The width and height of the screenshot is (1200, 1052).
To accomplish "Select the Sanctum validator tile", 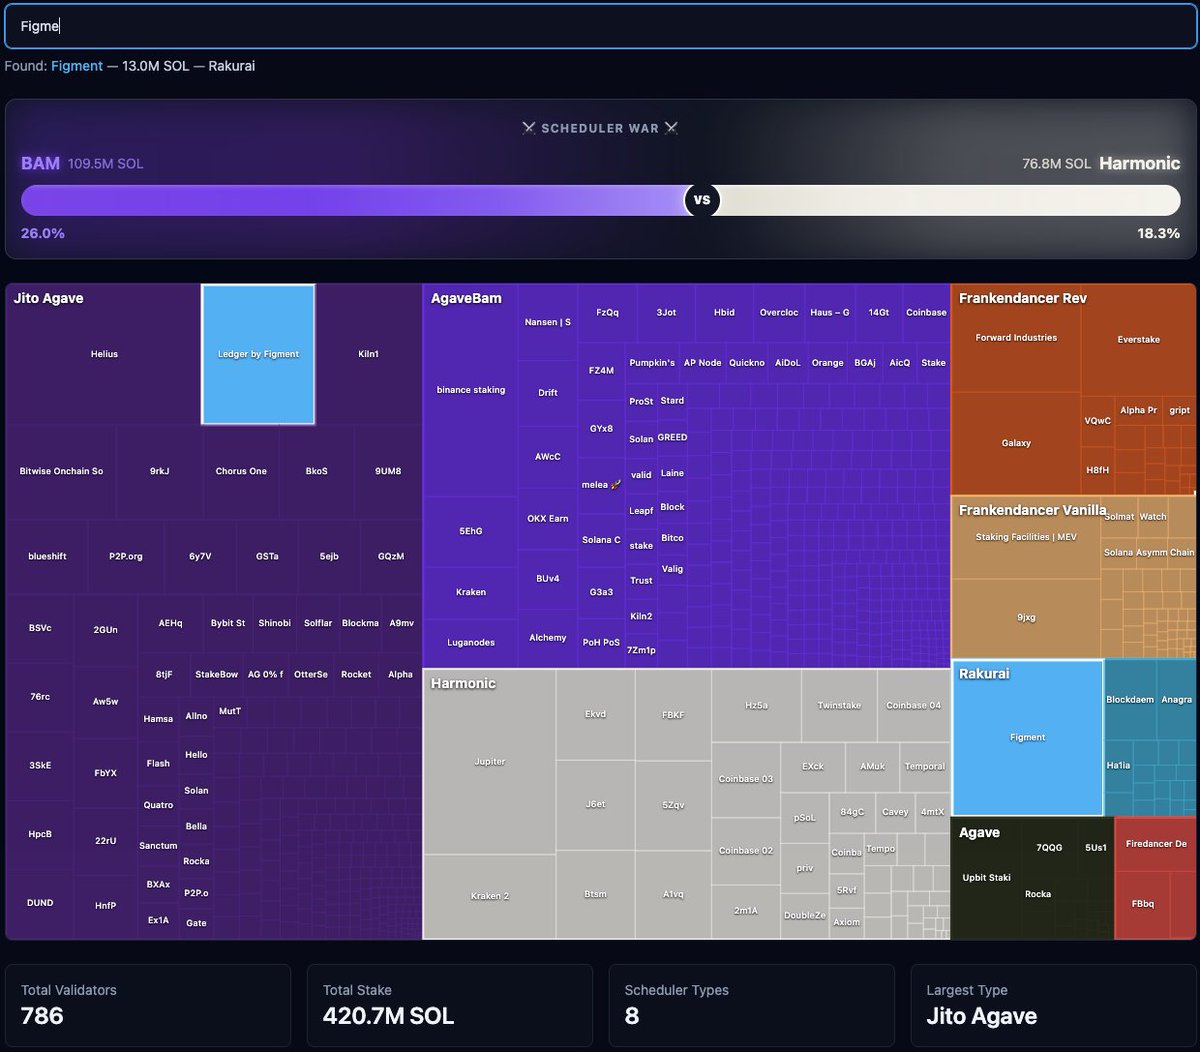I will 158,846.
